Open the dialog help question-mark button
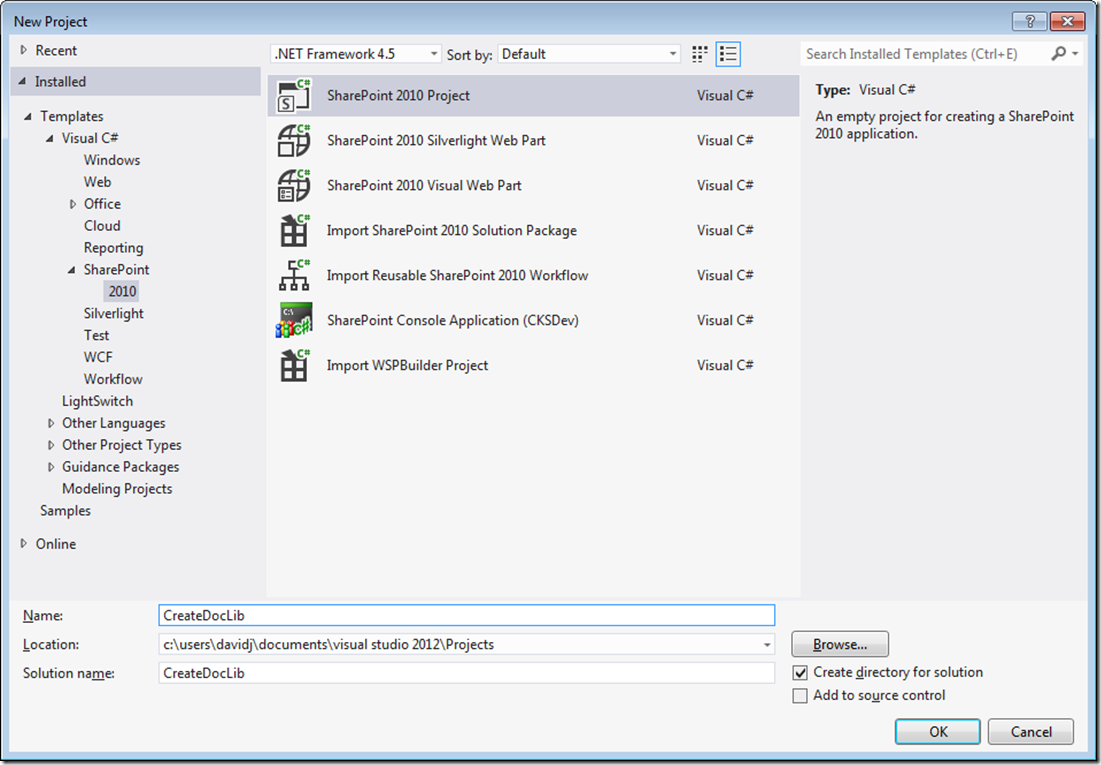This screenshot has width=1101, height=765. click(x=1030, y=22)
